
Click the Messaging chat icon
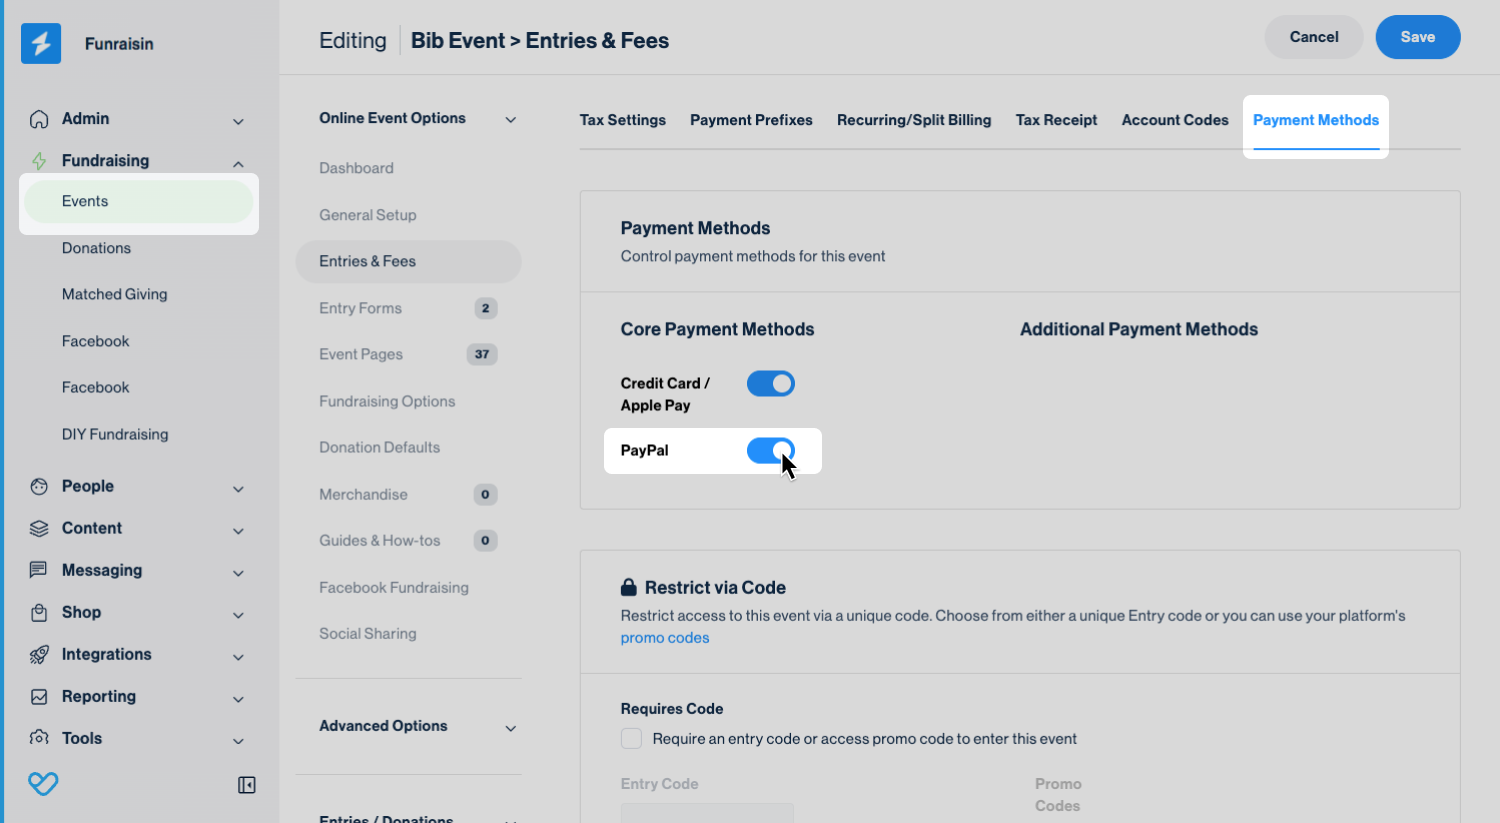(x=39, y=570)
